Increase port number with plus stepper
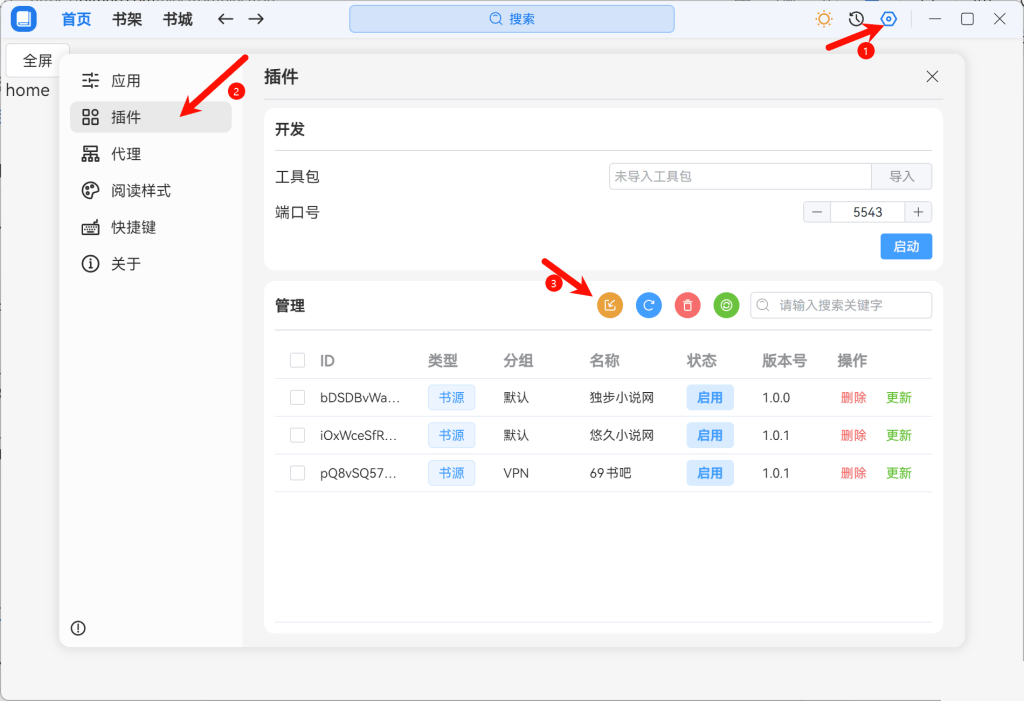Screen dimensions: 1024x701 918,211
